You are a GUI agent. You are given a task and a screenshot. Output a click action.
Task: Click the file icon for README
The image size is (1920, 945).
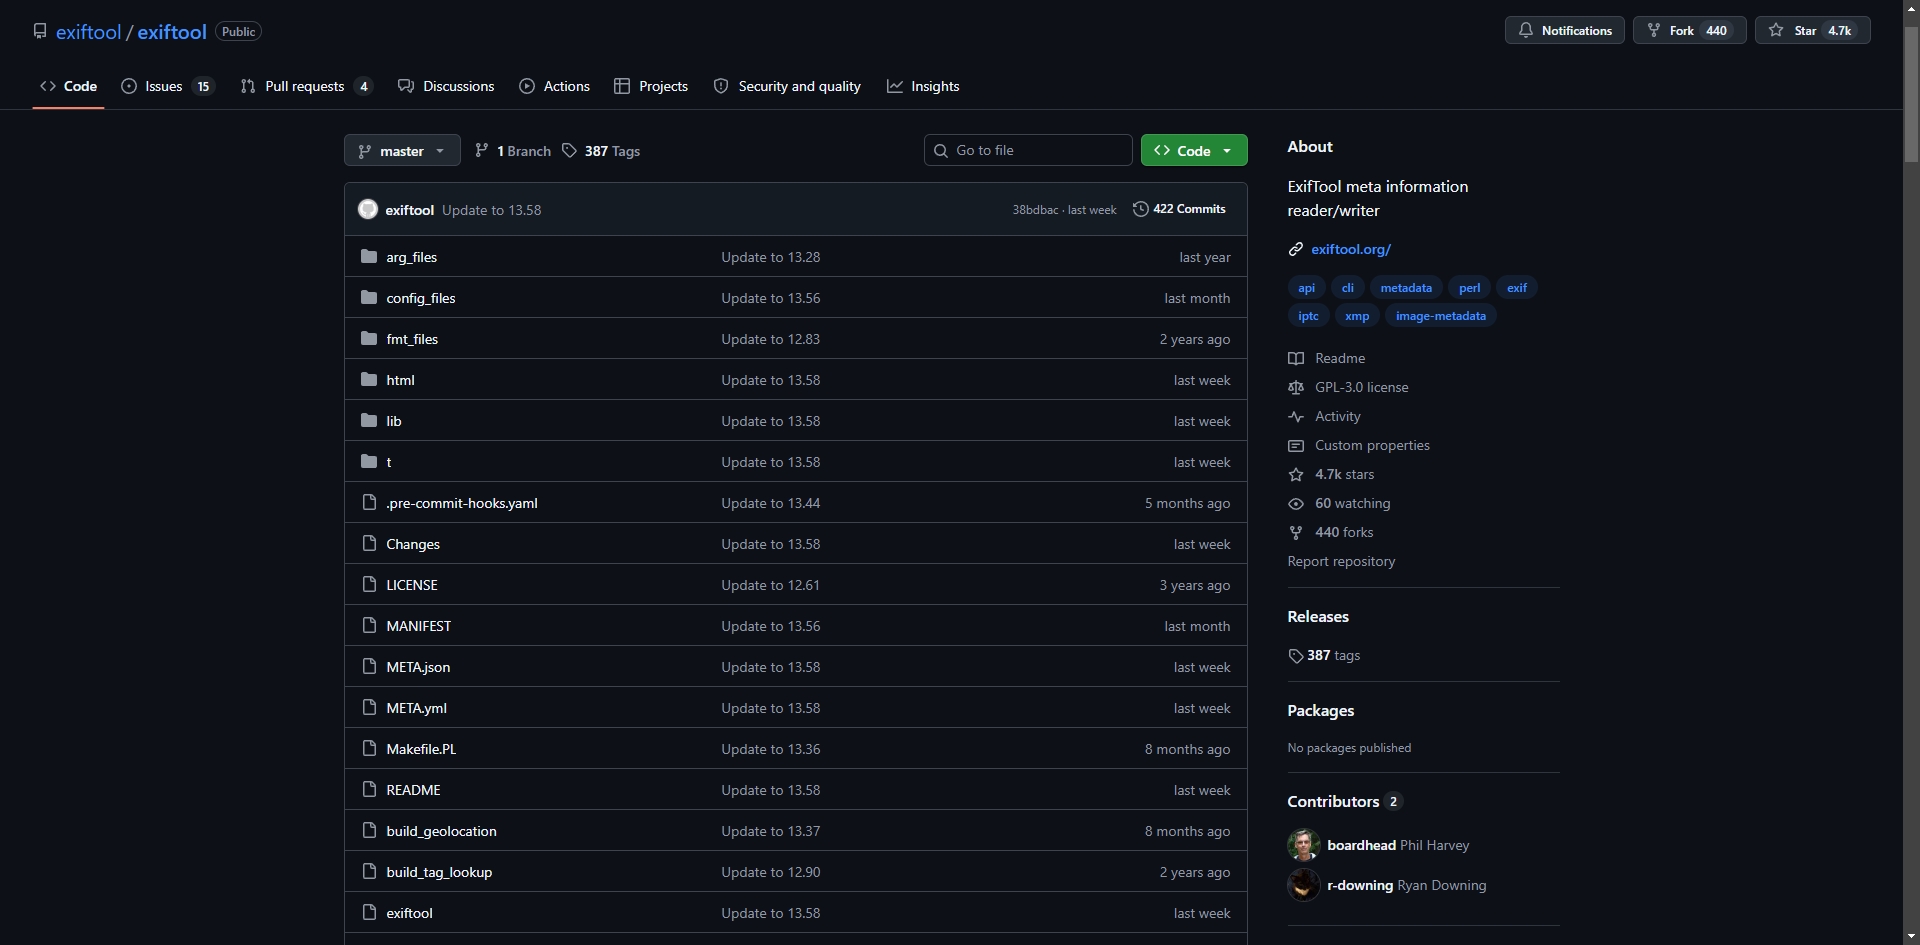[369, 789]
